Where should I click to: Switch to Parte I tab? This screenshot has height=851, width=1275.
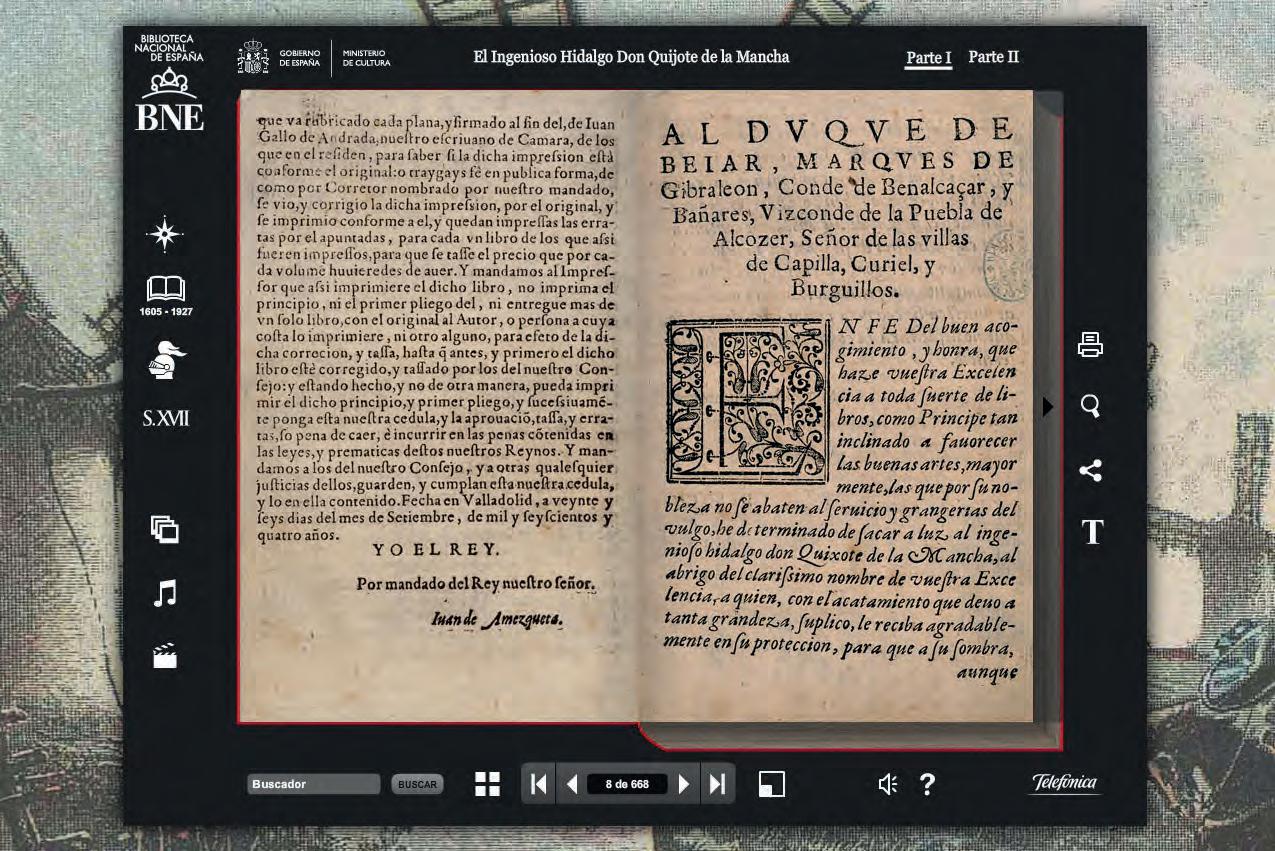click(x=929, y=58)
